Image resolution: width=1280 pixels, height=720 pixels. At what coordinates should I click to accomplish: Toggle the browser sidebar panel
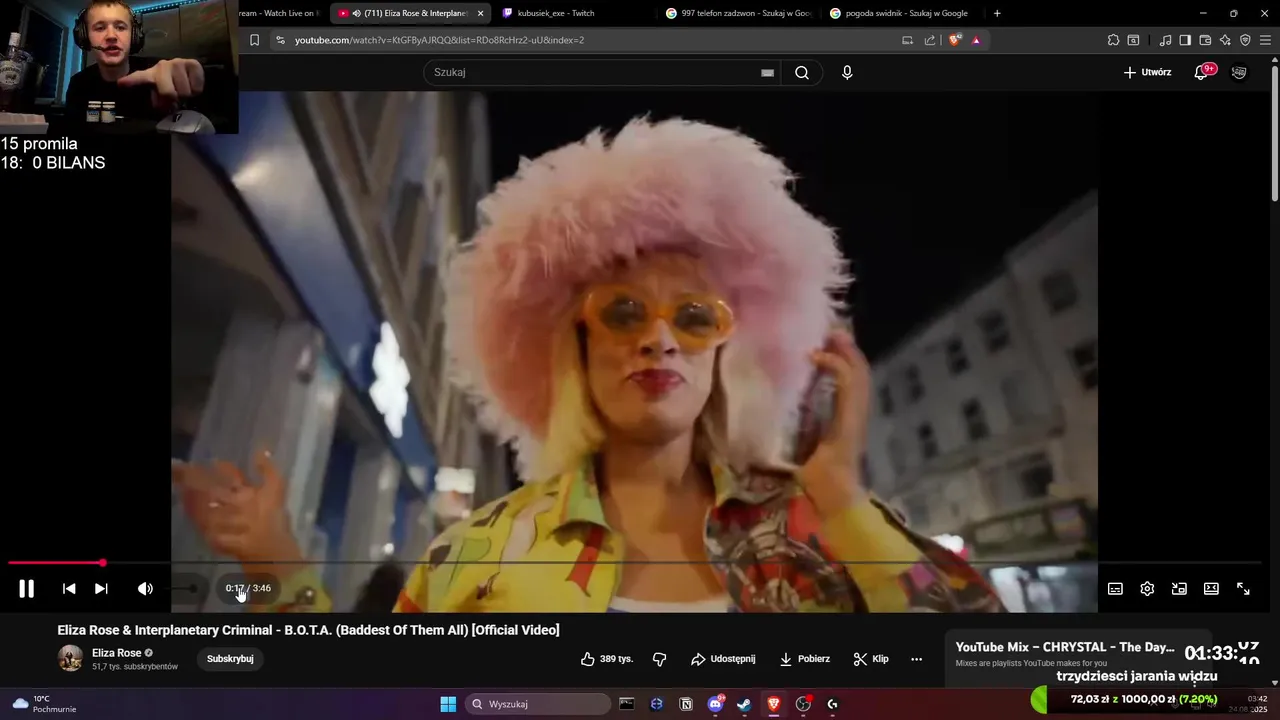tap(1185, 40)
